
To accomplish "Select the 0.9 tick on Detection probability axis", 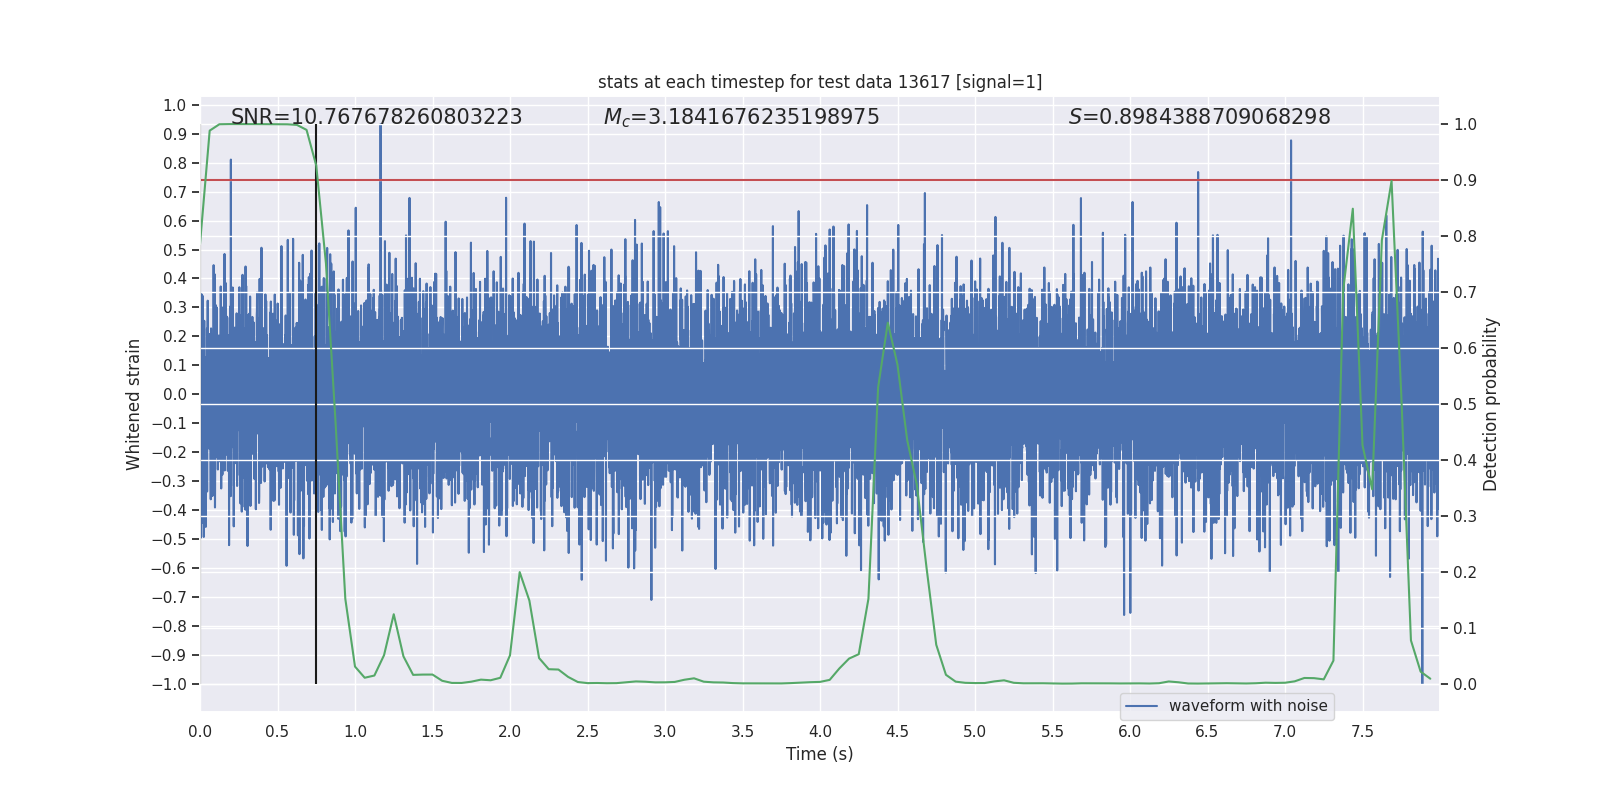I will pyautogui.click(x=1465, y=181).
